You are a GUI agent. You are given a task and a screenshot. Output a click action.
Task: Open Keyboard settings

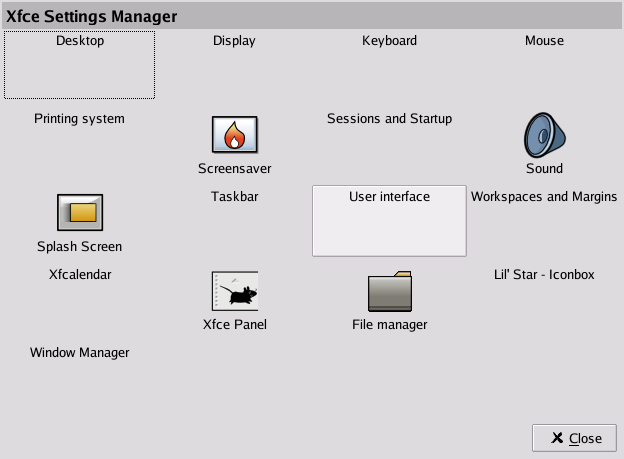point(389,41)
